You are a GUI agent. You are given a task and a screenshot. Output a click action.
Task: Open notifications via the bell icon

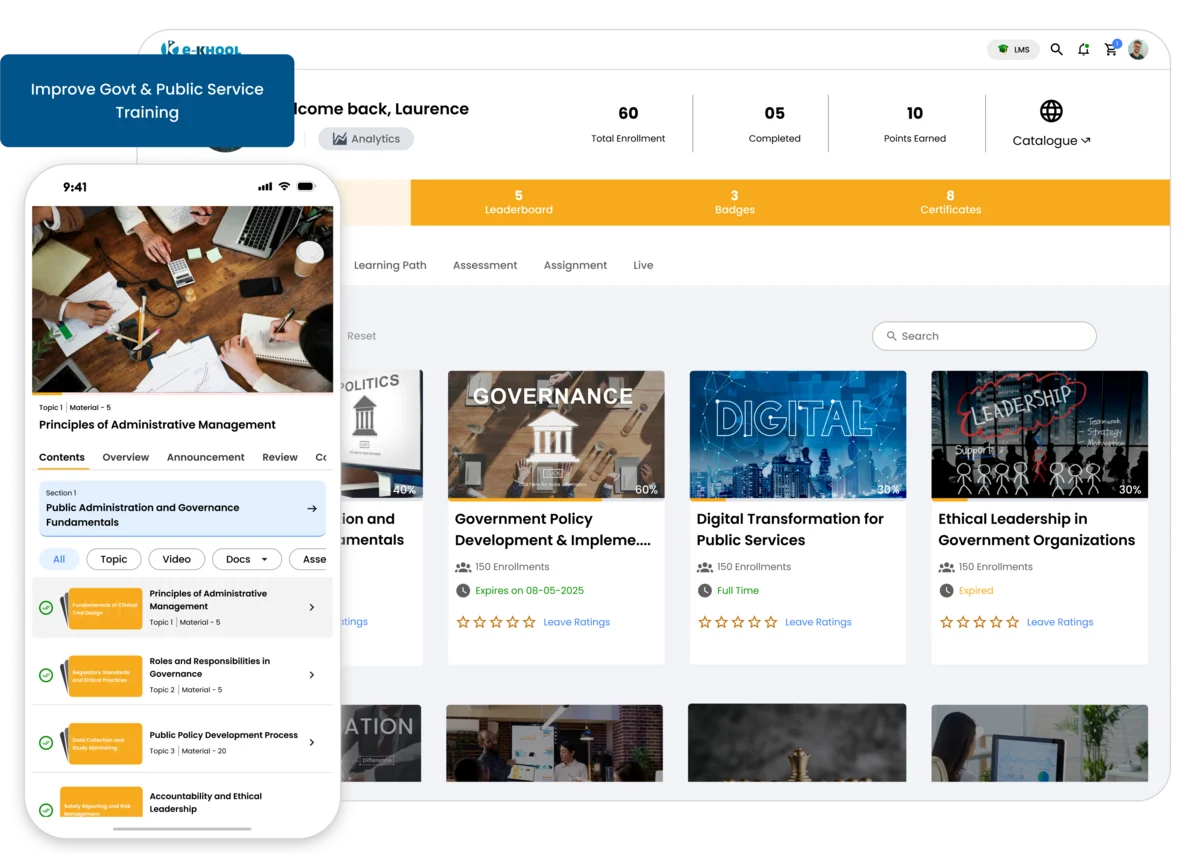click(x=1084, y=48)
